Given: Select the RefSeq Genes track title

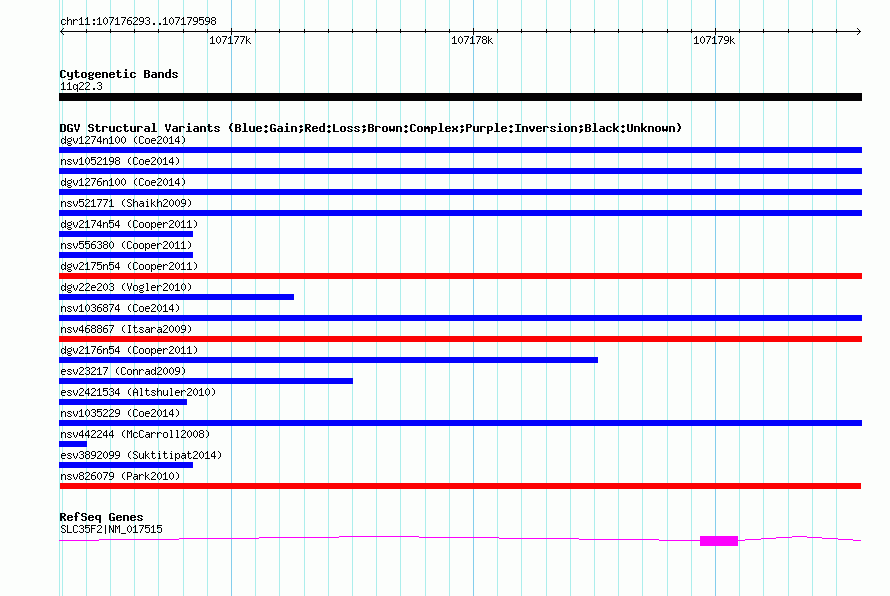Looking at the screenshot, I should coord(101,517).
